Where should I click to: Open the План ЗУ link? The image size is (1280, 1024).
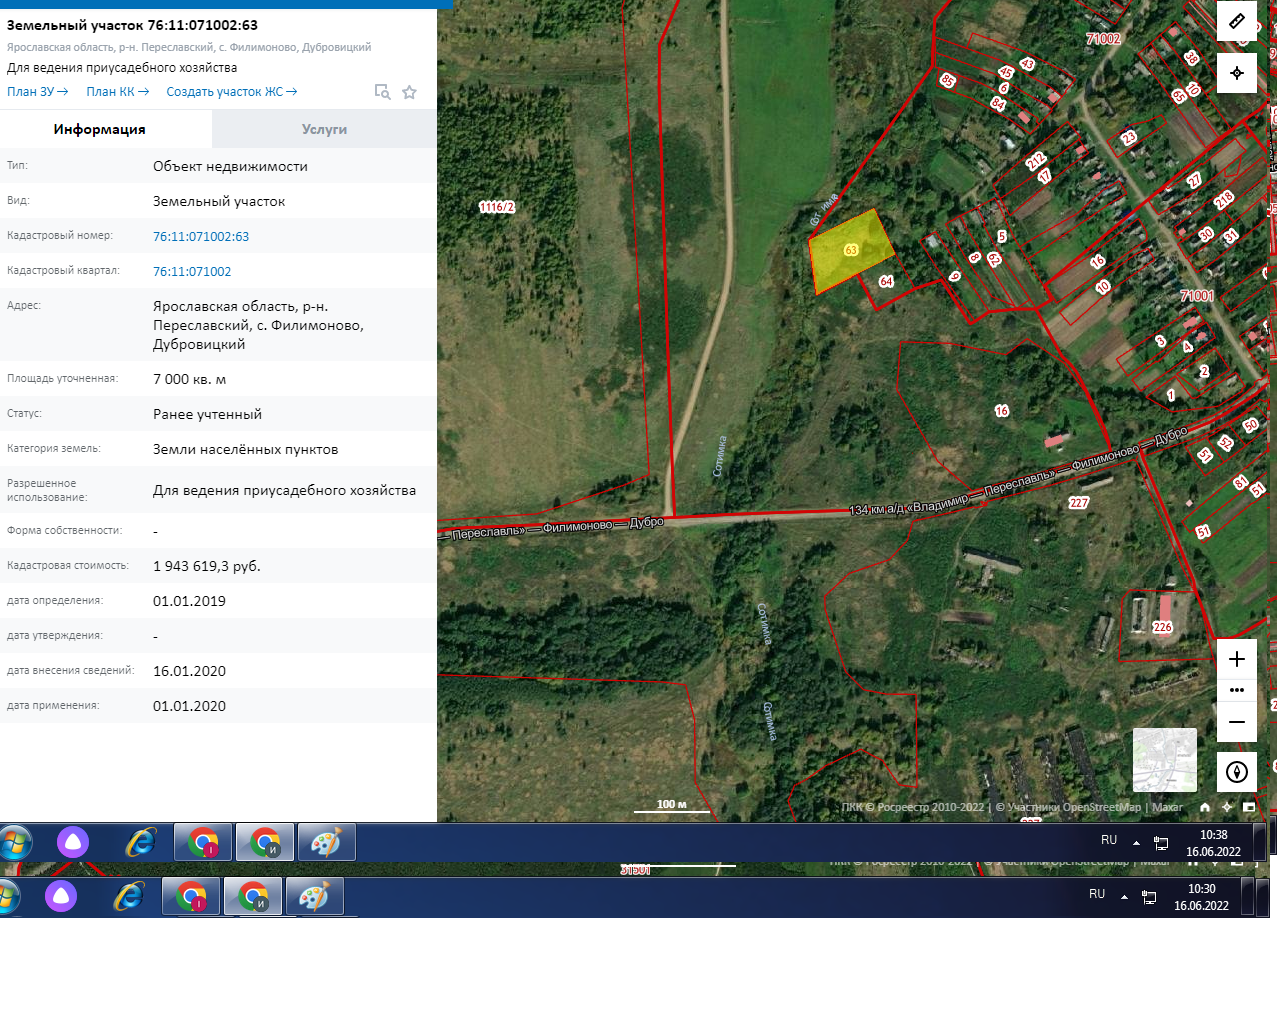pos(38,92)
